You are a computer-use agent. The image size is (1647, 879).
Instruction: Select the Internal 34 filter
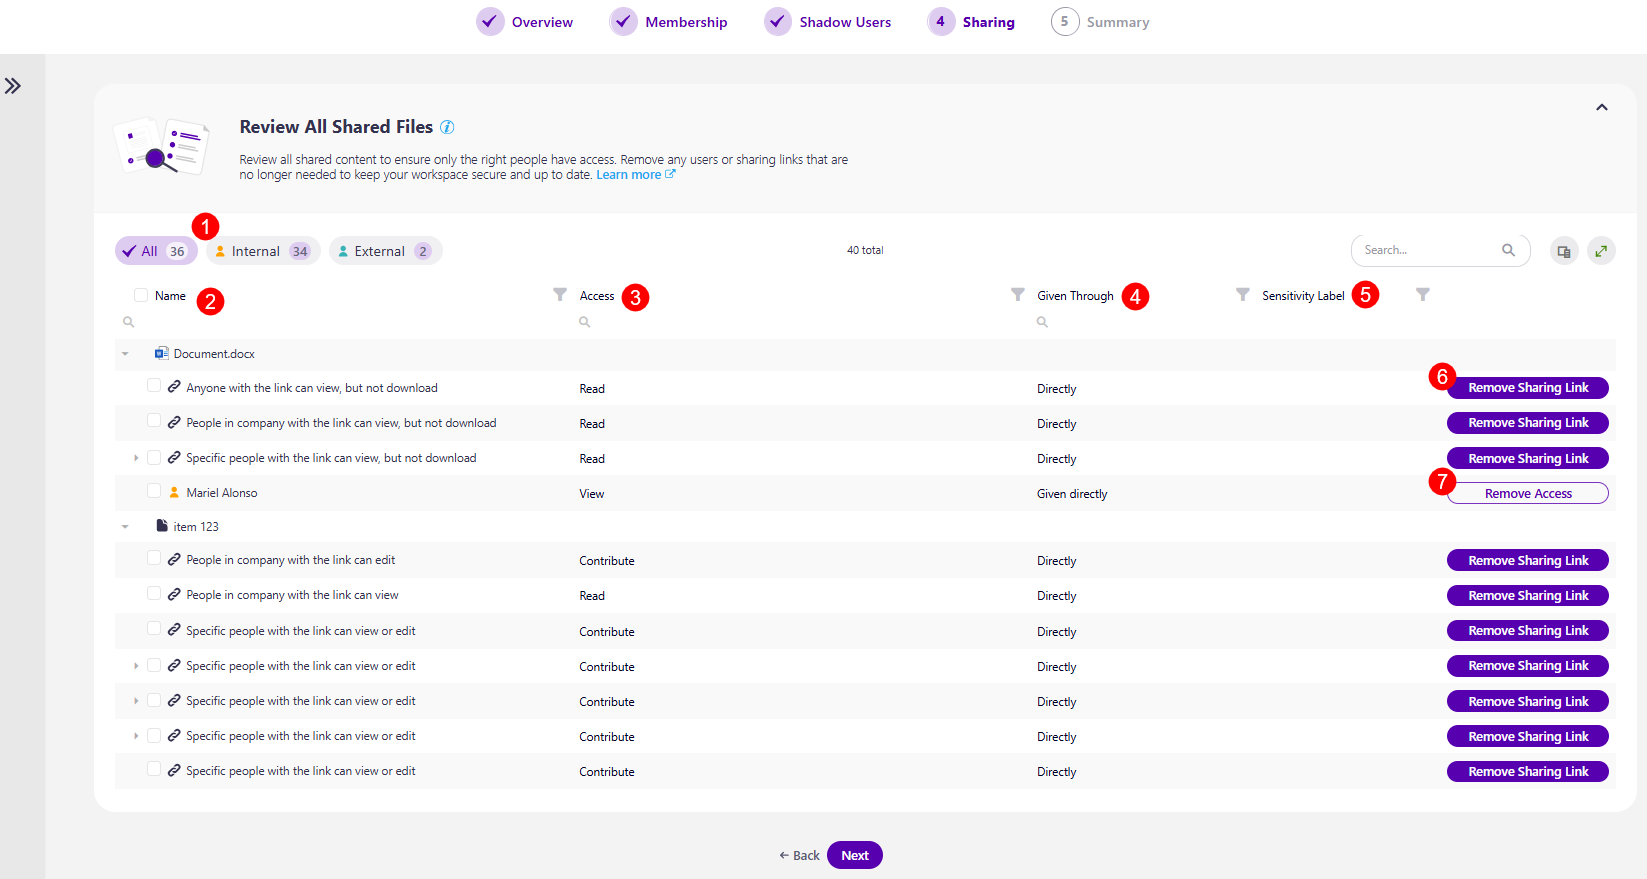pyautogui.click(x=263, y=251)
